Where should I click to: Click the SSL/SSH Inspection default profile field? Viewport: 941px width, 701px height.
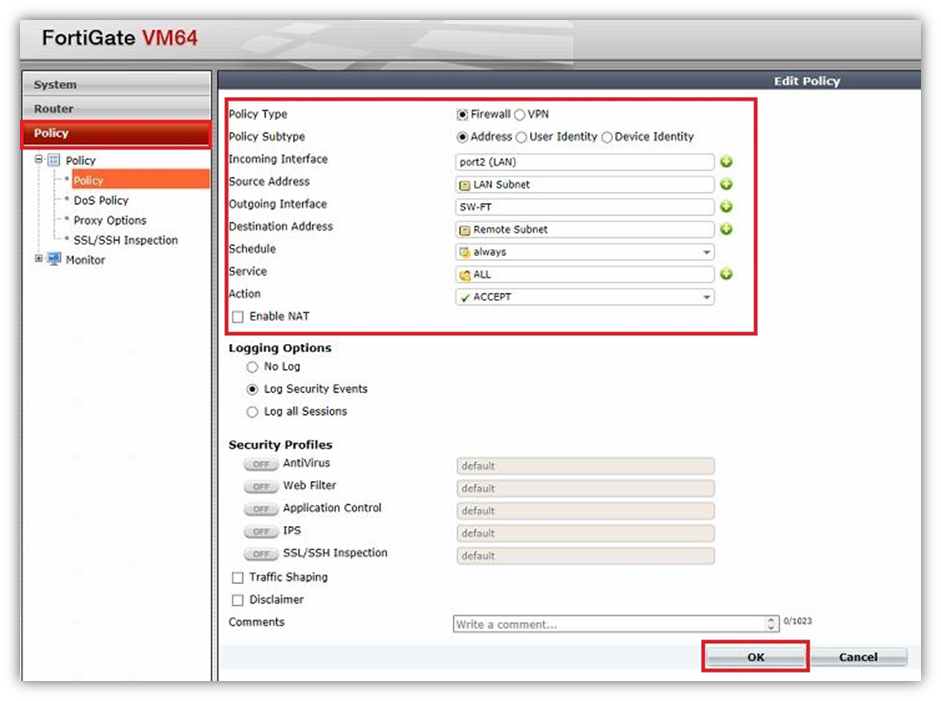click(586, 556)
